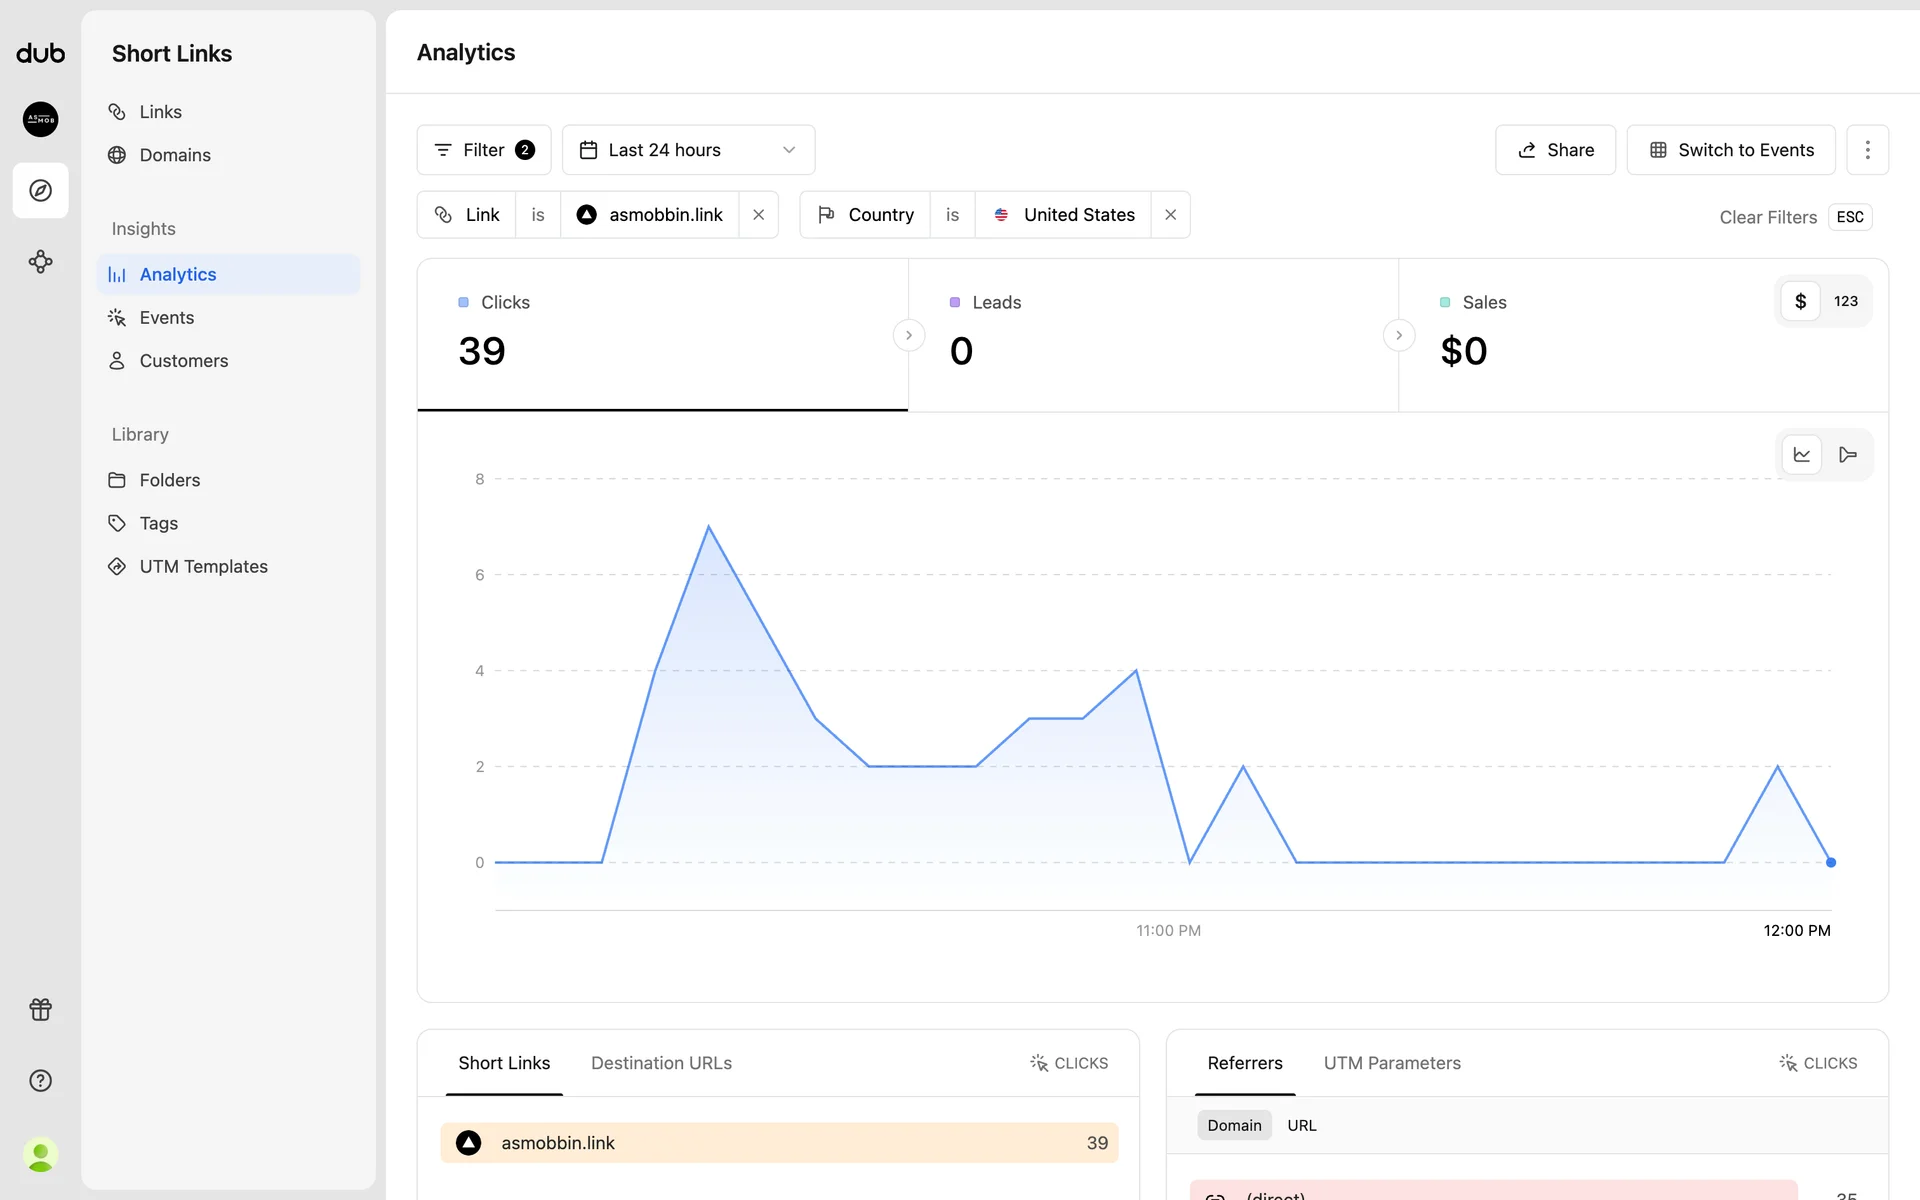Open the Last 24 hours date dropdown
The image size is (1920, 1200).
click(688, 150)
